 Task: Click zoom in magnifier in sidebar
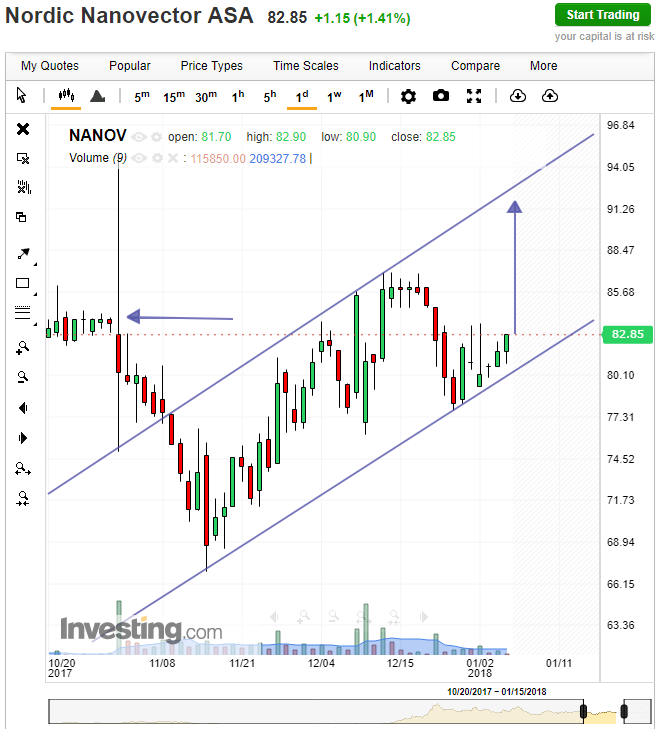(x=22, y=348)
